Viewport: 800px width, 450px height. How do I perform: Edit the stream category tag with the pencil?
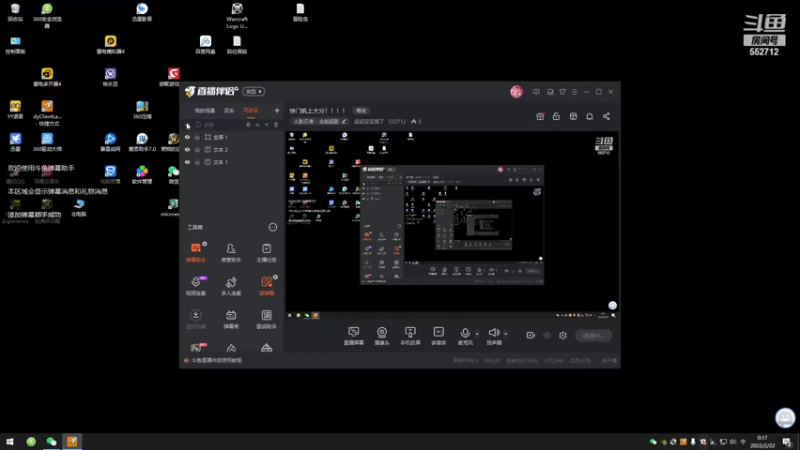tap(344, 121)
